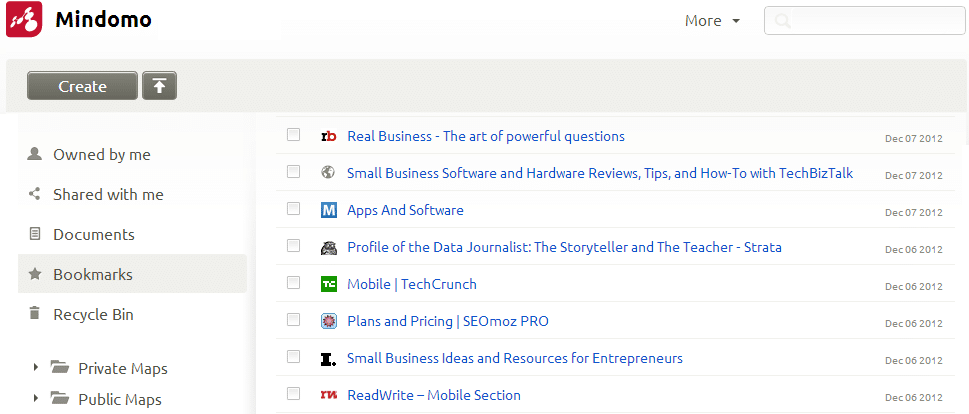This screenshot has width=969, height=414.
Task: Click the SEOmoz PRO favicon icon
Action: tap(329, 321)
